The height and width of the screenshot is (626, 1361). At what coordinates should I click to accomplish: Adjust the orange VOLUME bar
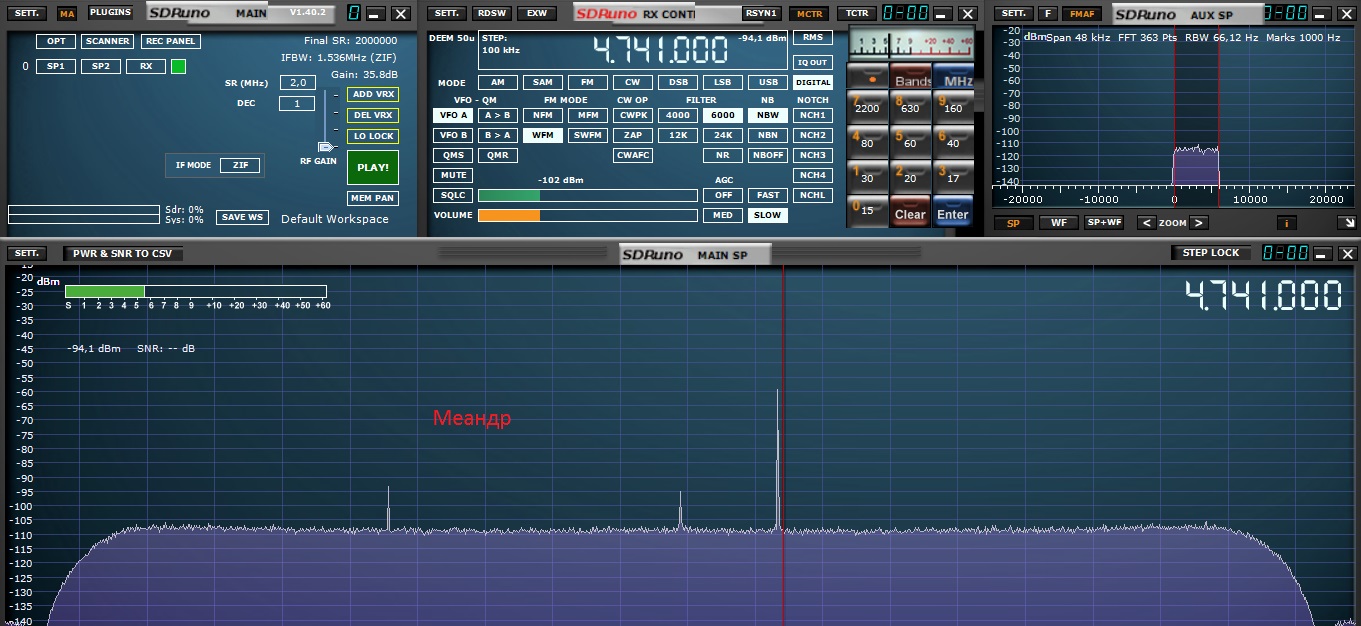click(x=587, y=215)
